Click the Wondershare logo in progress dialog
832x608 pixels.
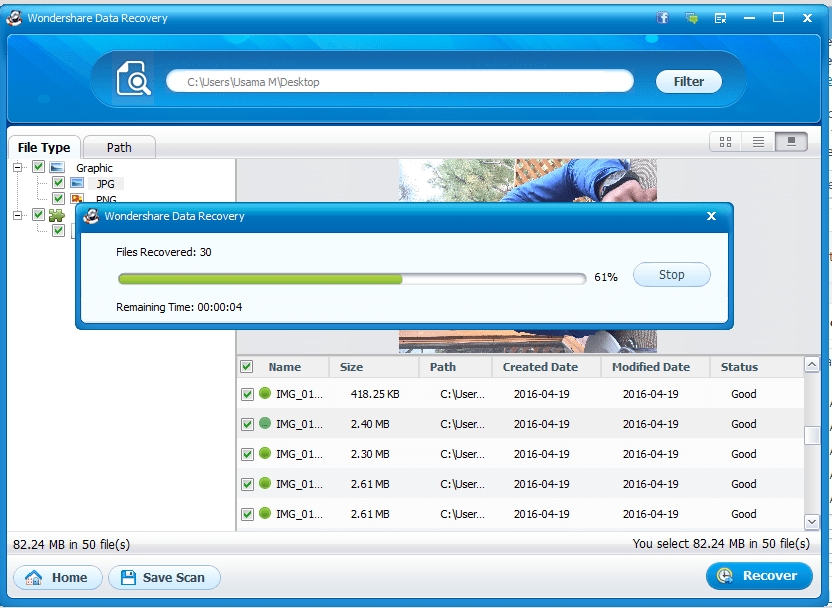click(92, 216)
